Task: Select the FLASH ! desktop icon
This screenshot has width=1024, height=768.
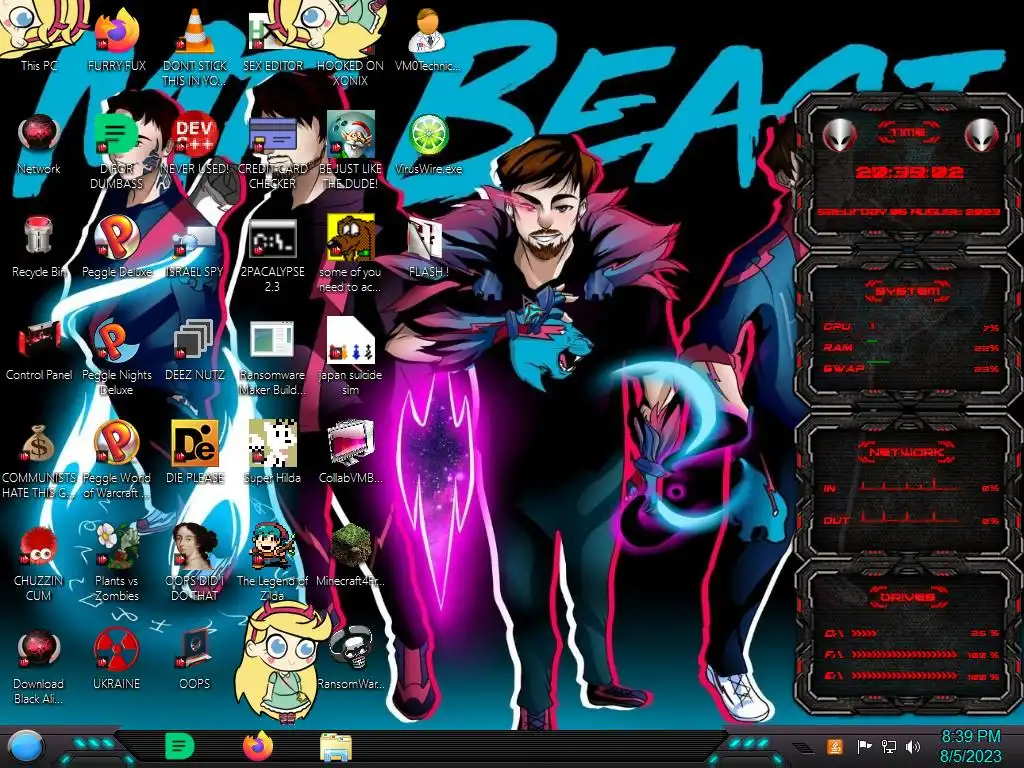Action: pos(428,247)
